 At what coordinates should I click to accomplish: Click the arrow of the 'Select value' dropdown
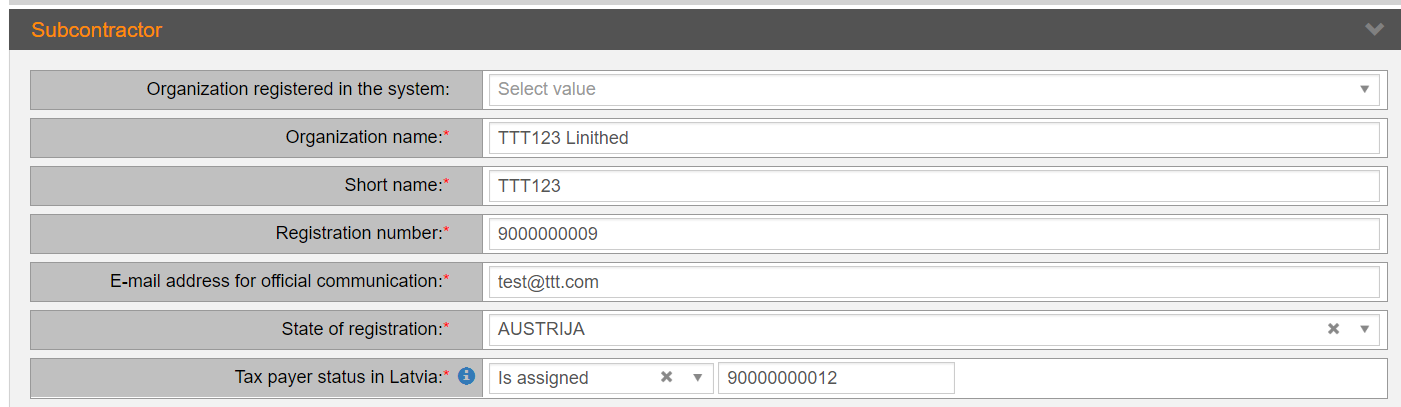[1364, 89]
